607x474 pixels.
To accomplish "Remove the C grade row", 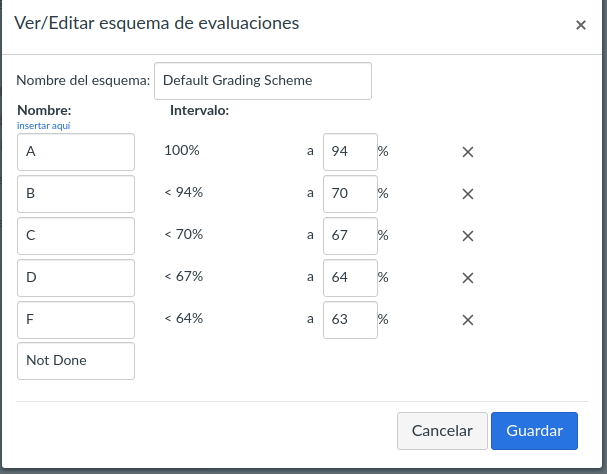I will 467,236.
